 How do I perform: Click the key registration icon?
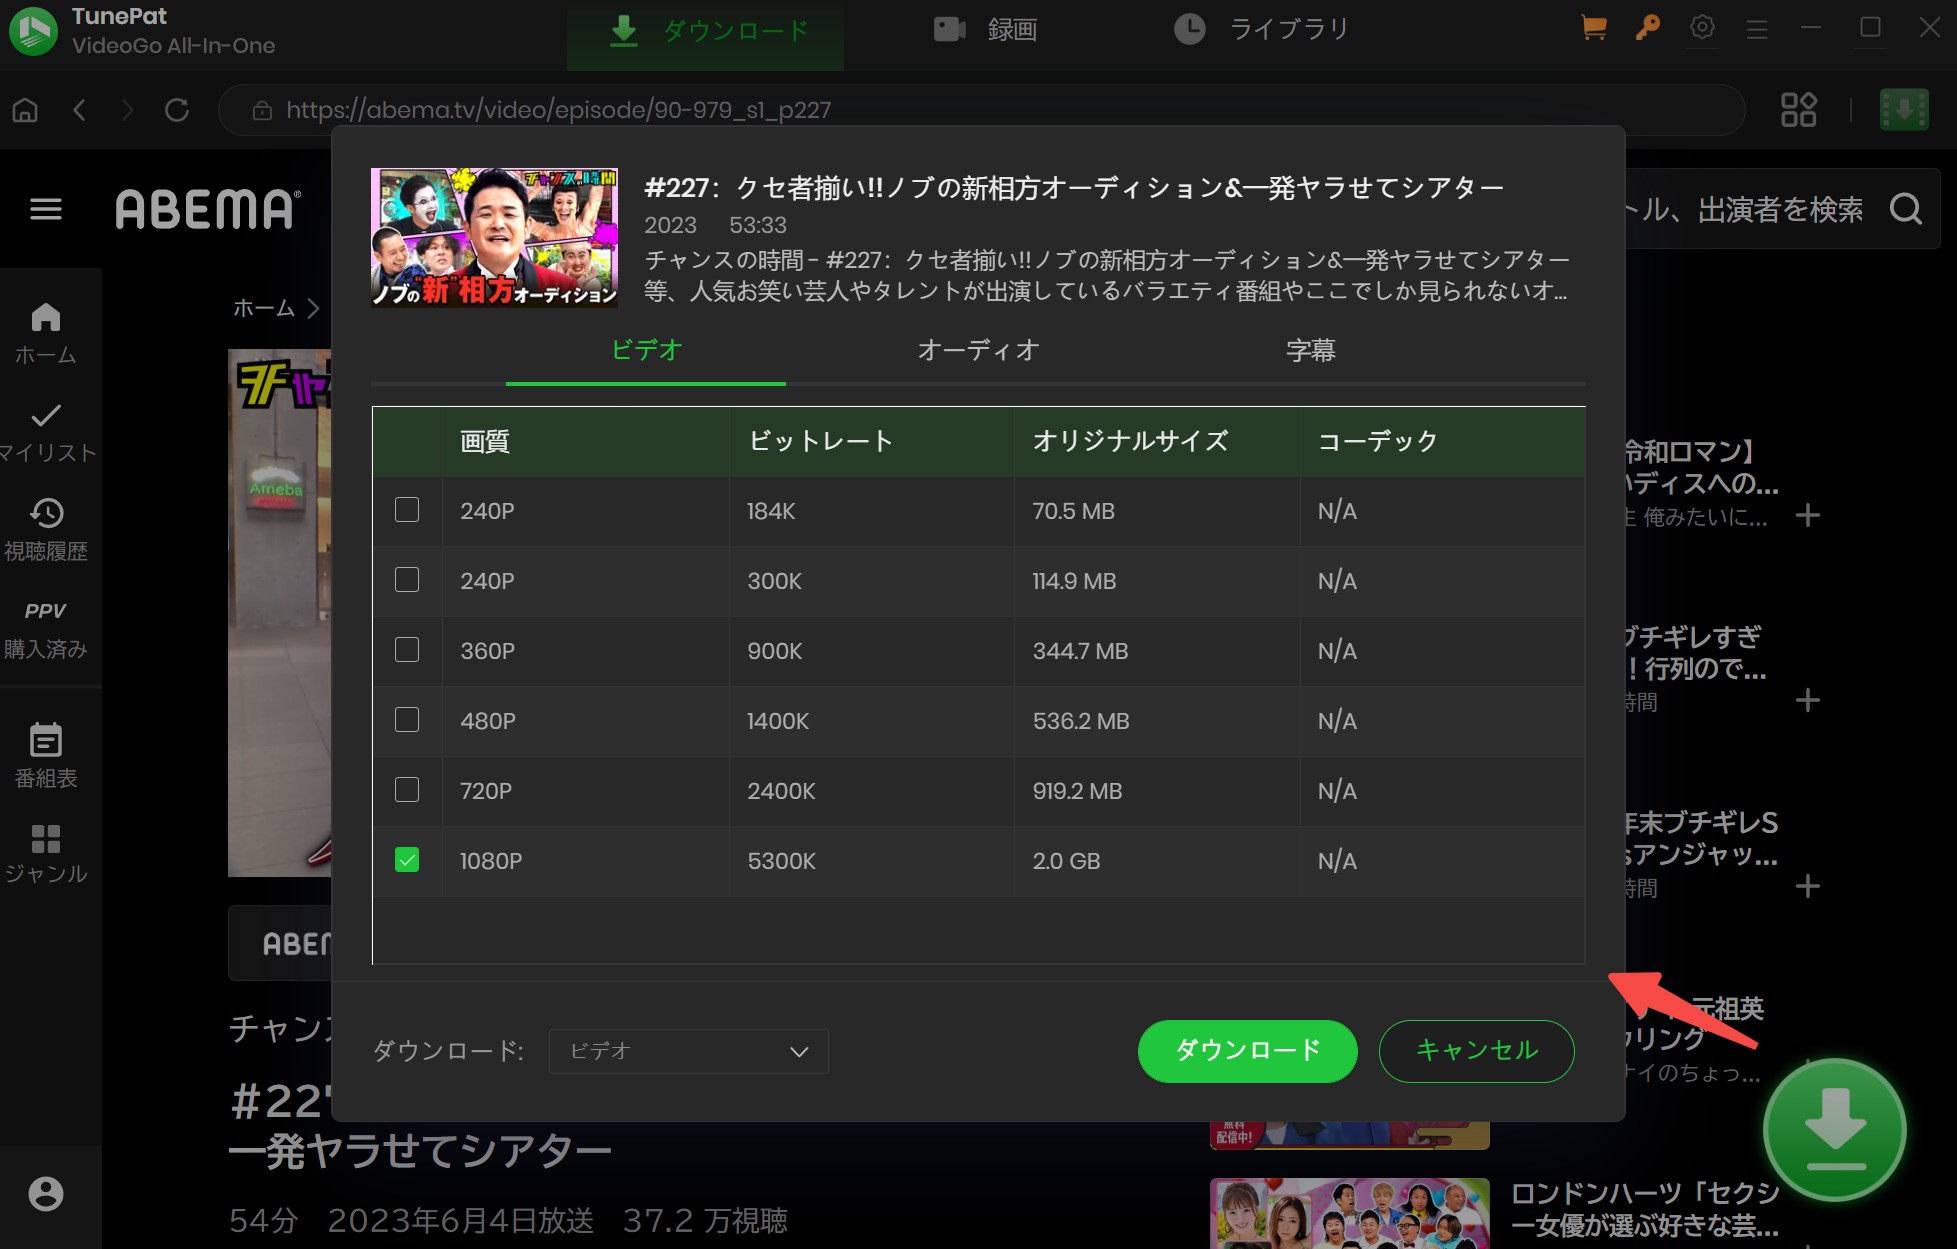1648,28
